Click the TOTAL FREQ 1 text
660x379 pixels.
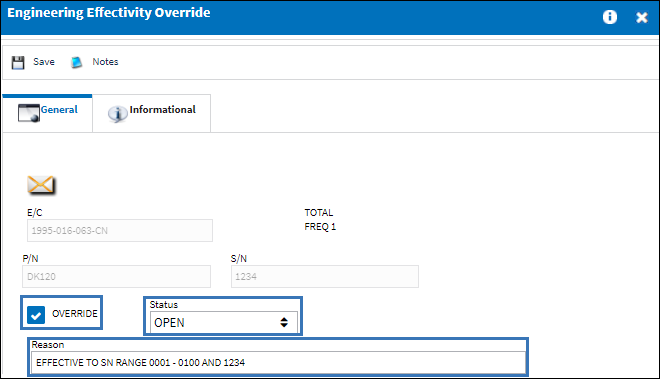coord(320,219)
